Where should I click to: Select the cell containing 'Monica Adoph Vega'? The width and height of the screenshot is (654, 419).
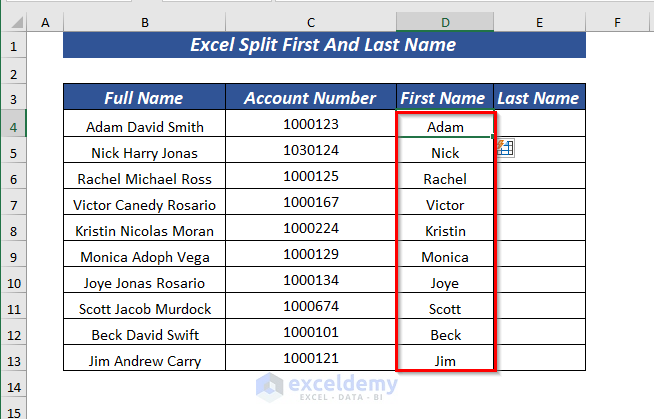point(145,257)
